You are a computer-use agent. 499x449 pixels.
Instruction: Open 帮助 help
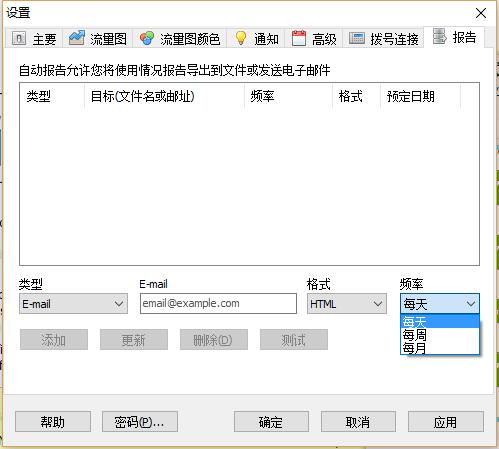click(53, 422)
